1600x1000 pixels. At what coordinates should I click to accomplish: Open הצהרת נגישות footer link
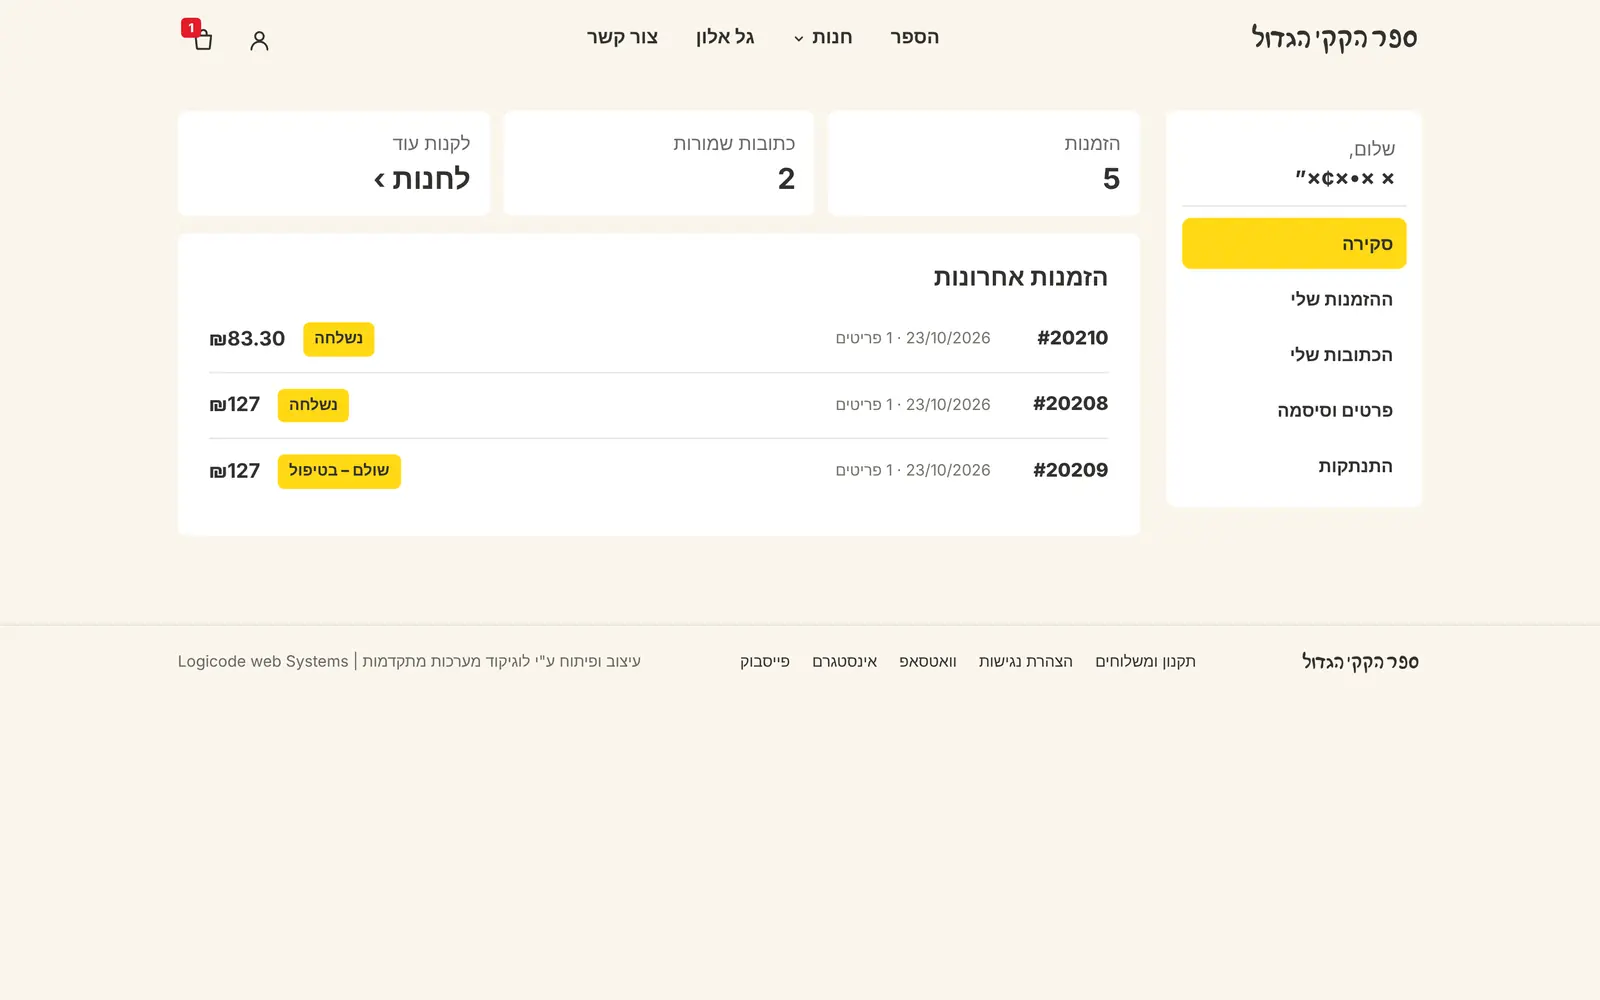pos(1026,661)
